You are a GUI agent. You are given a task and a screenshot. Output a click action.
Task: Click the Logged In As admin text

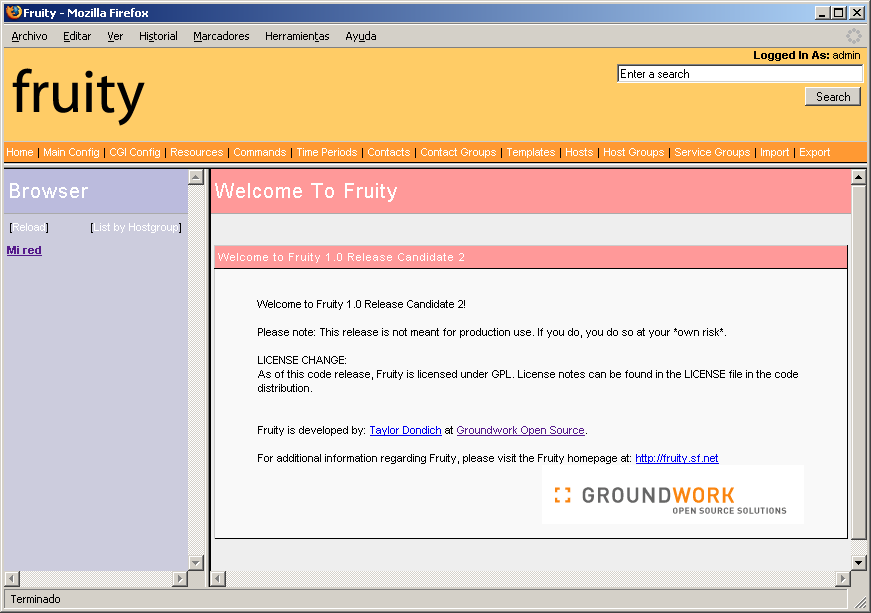[806, 55]
